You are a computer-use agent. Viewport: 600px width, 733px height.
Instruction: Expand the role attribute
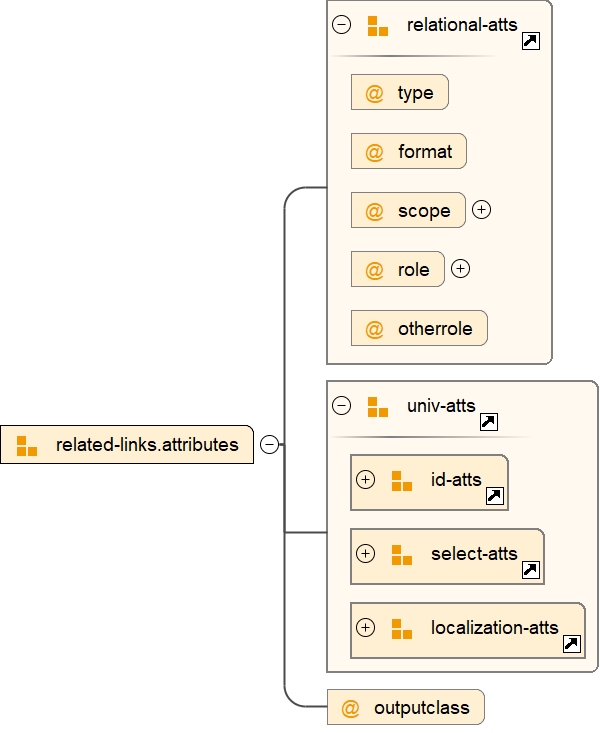(x=460, y=269)
